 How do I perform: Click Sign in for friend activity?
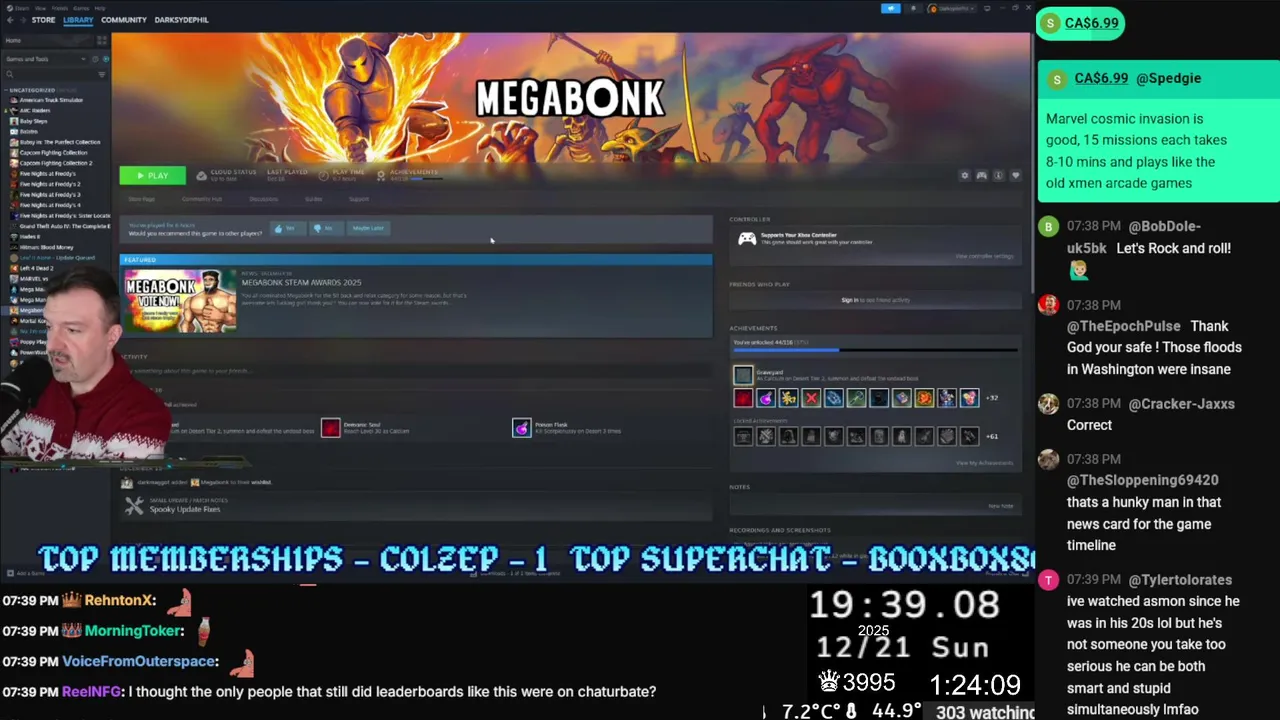(x=850, y=300)
